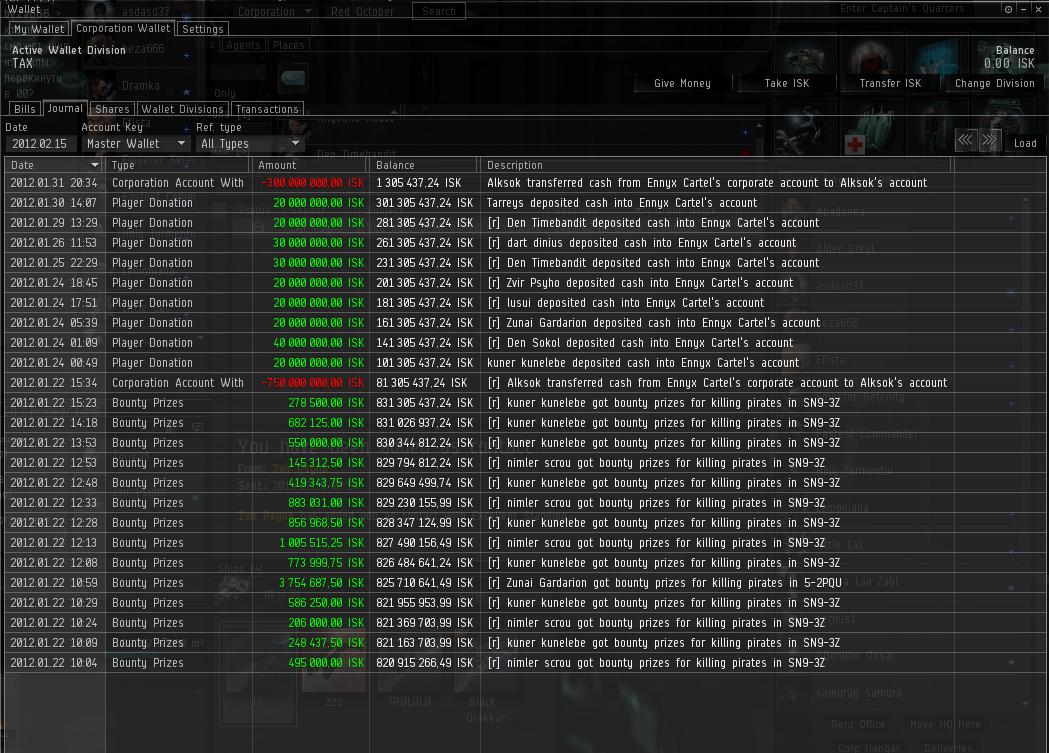Select the 206 000,00 ISK bounty amount
This screenshot has width=1049, height=753.
click(326, 624)
